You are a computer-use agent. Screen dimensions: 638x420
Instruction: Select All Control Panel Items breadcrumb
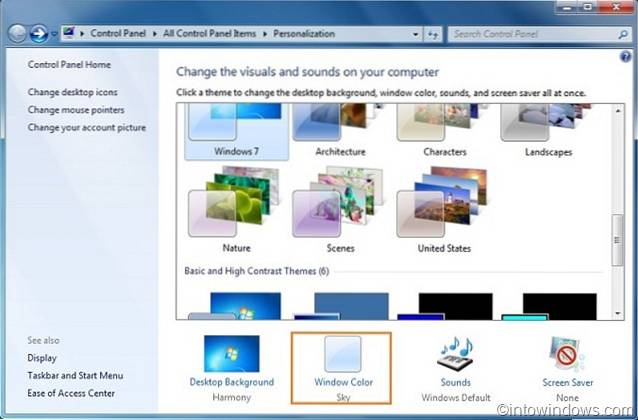coord(210,34)
